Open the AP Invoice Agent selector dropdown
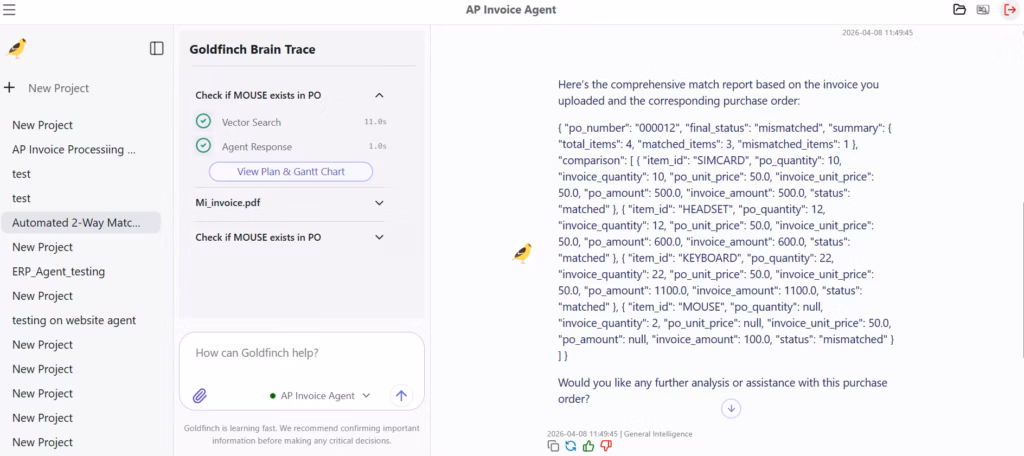The height and width of the screenshot is (456, 1024). [320, 395]
